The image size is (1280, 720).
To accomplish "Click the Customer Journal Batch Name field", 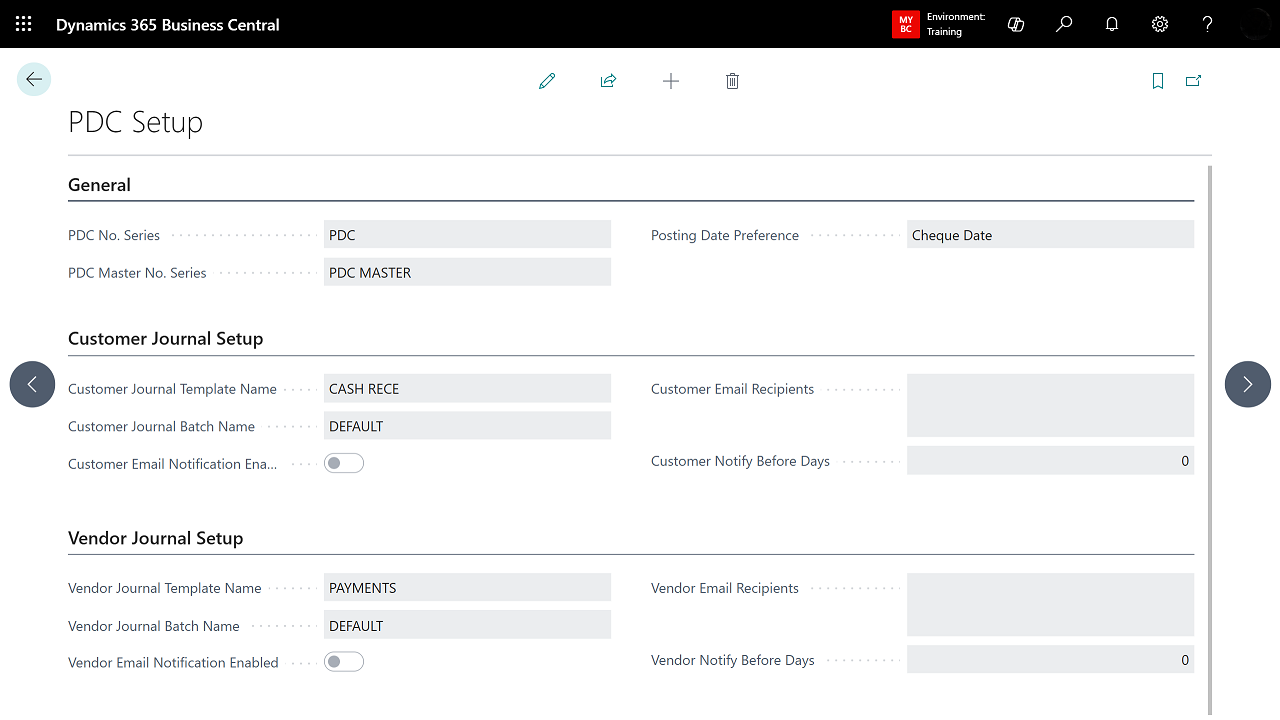I will point(467,426).
